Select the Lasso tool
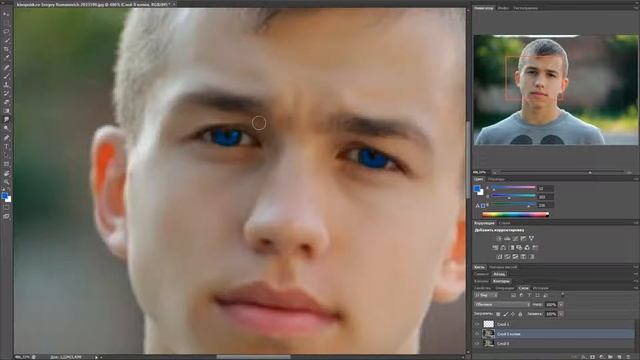The width and height of the screenshot is (640, 360). pos(6,31)
